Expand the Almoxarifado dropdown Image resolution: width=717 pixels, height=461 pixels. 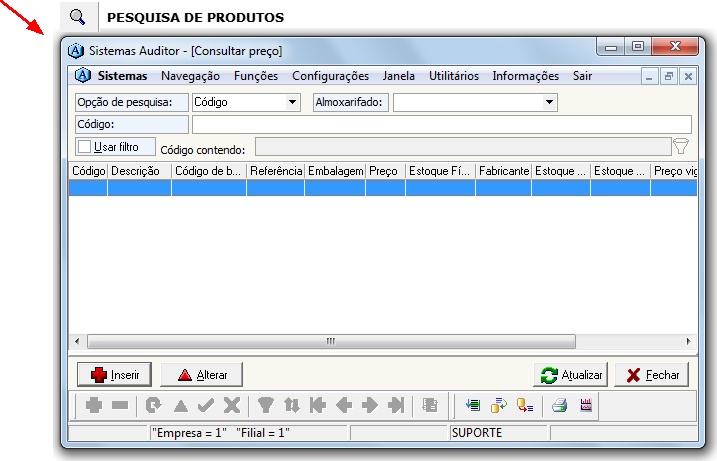[x=549, y=102]
